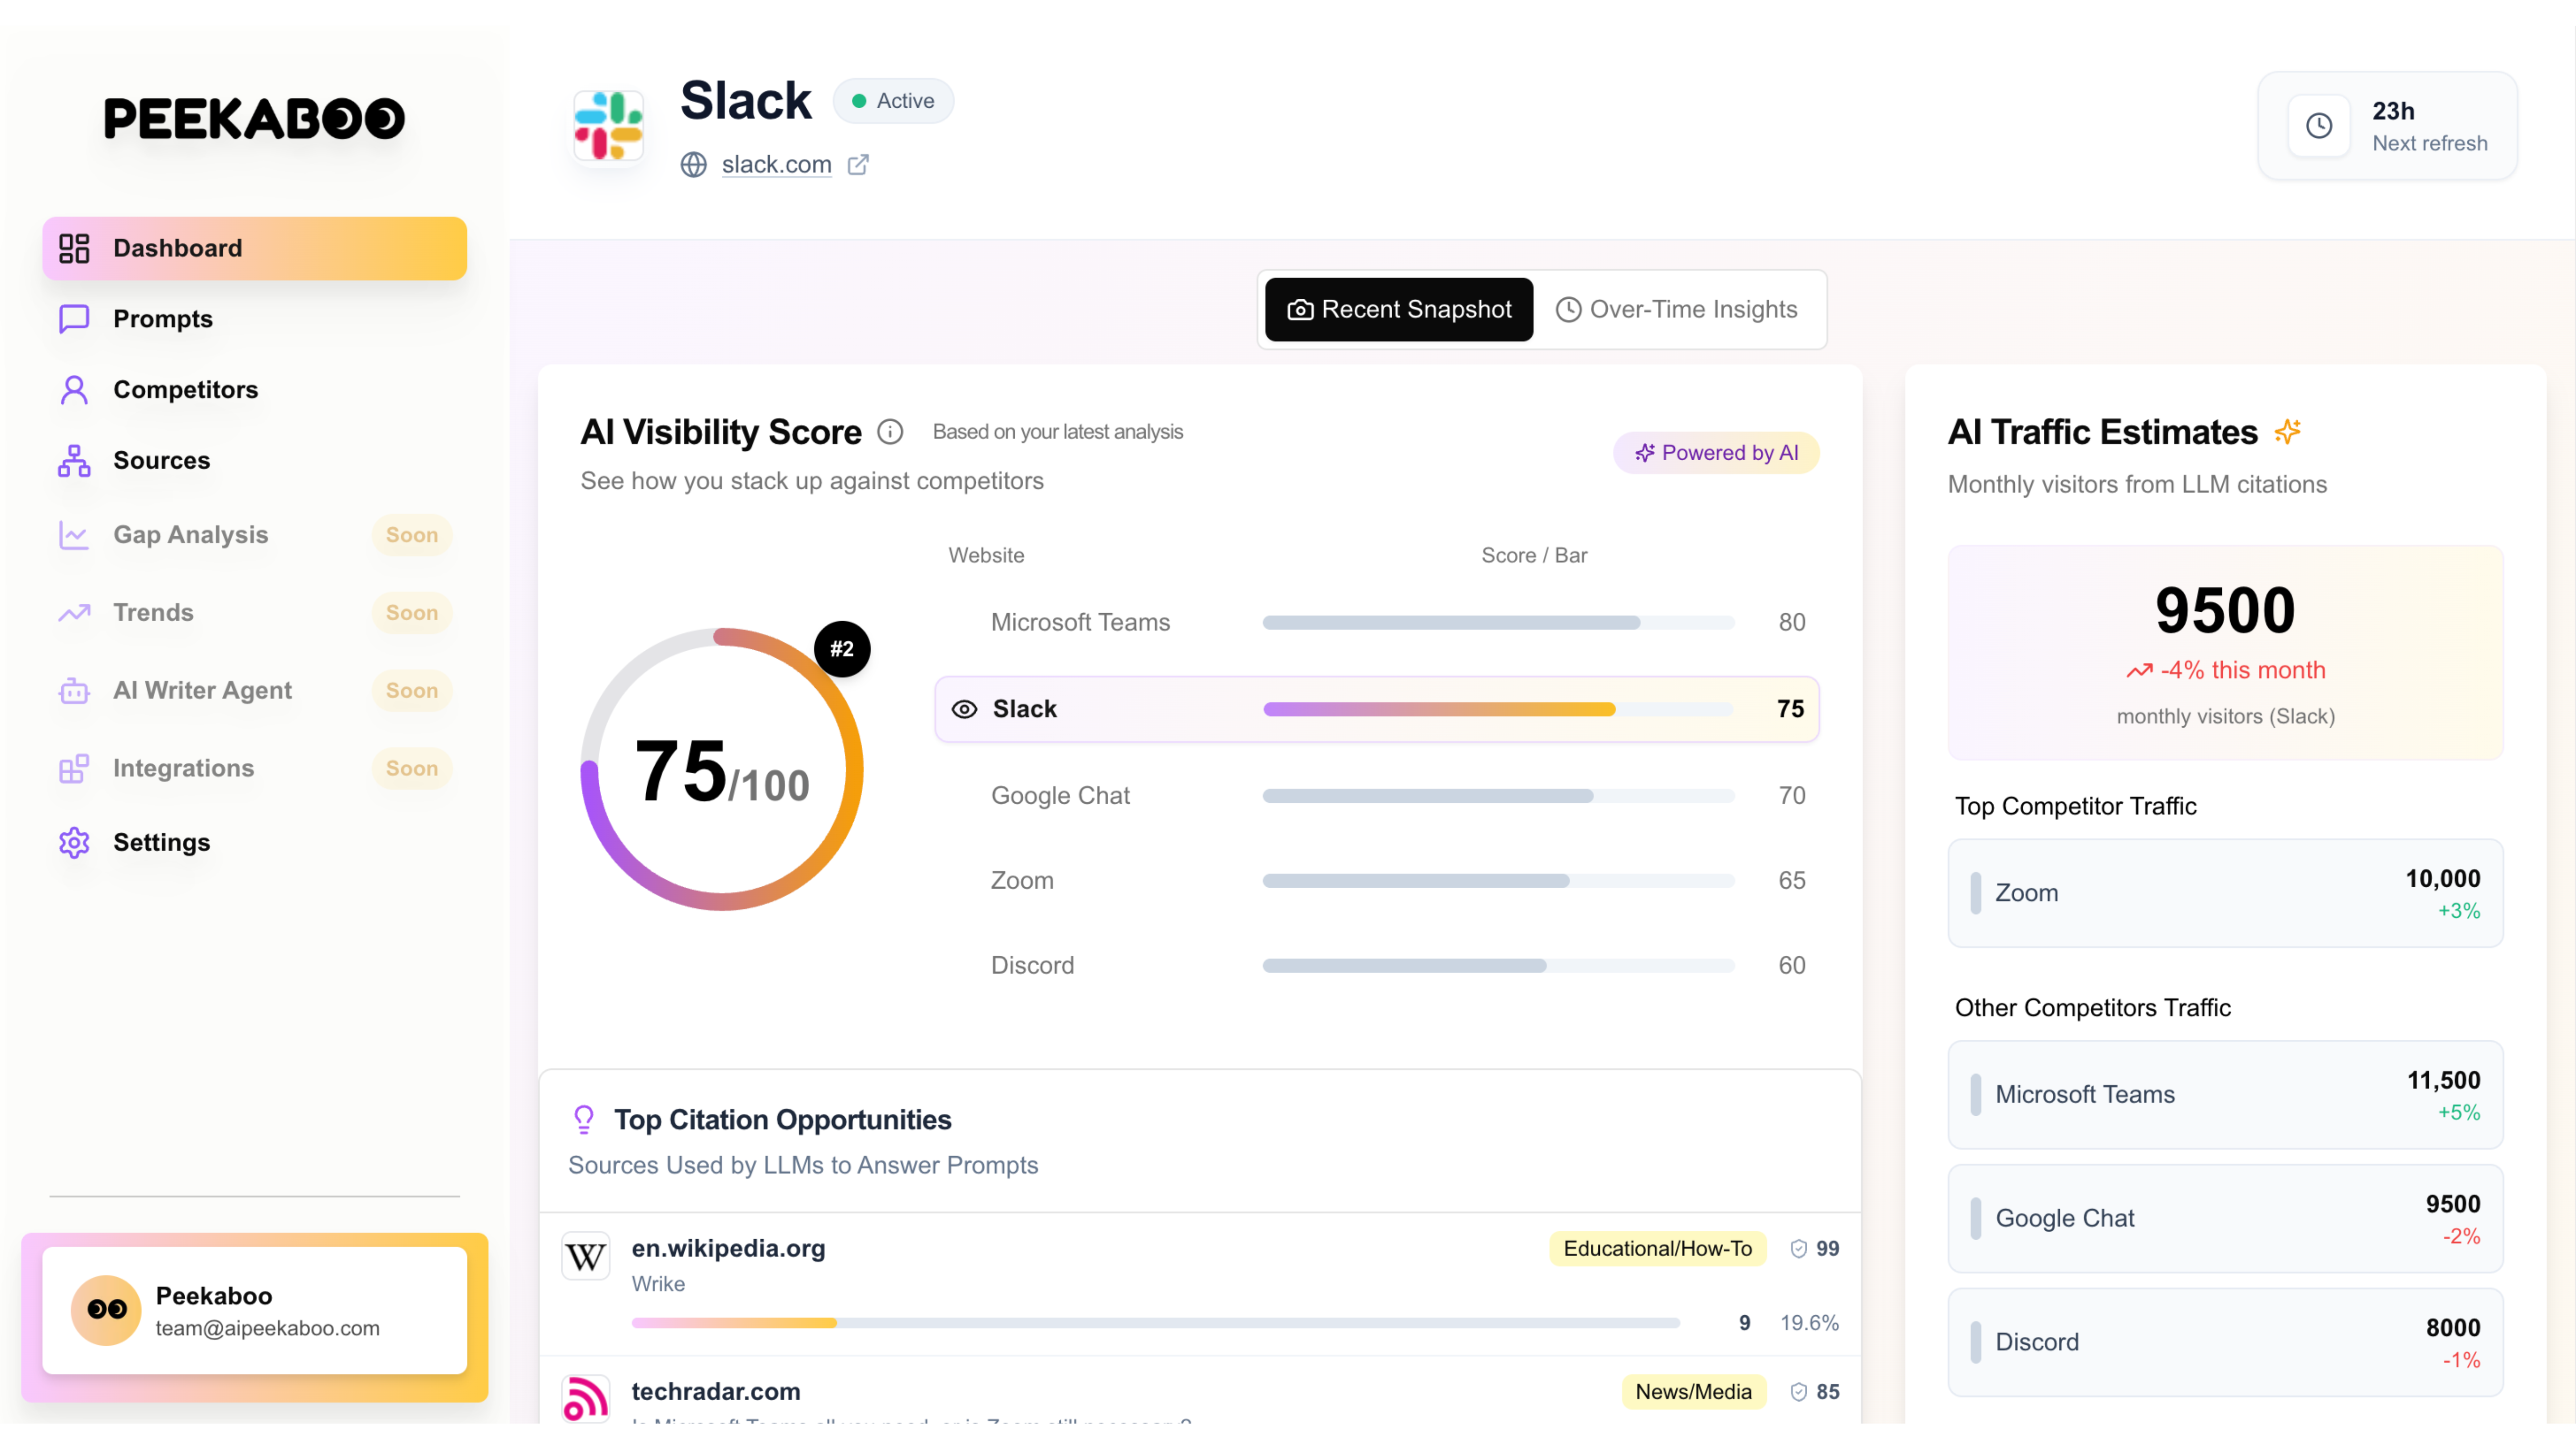Go to Competitors in the sidebar
This screenshot has height=1449, width=2576.
(x=185, y=390)
